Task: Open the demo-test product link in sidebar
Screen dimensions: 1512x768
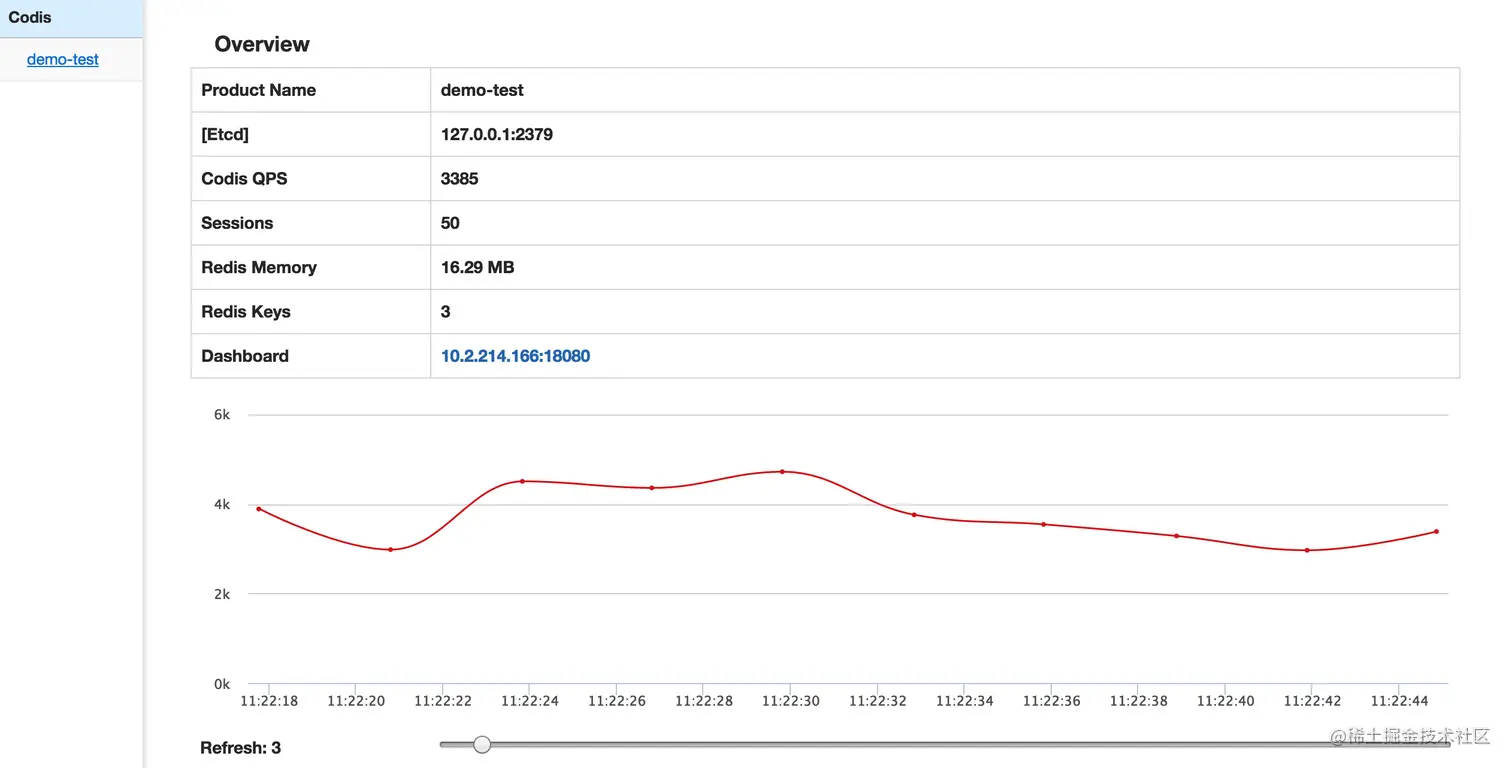Action: coord(63,59)
